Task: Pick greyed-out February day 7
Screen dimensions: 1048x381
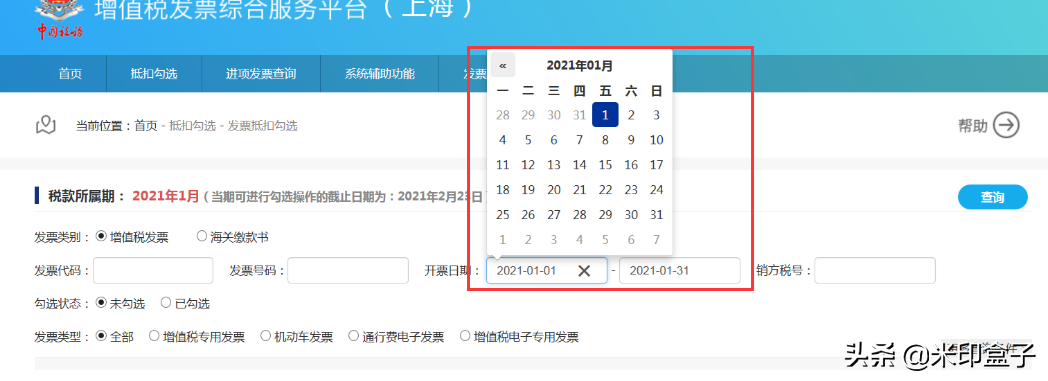Action: (x=656, y=240)
